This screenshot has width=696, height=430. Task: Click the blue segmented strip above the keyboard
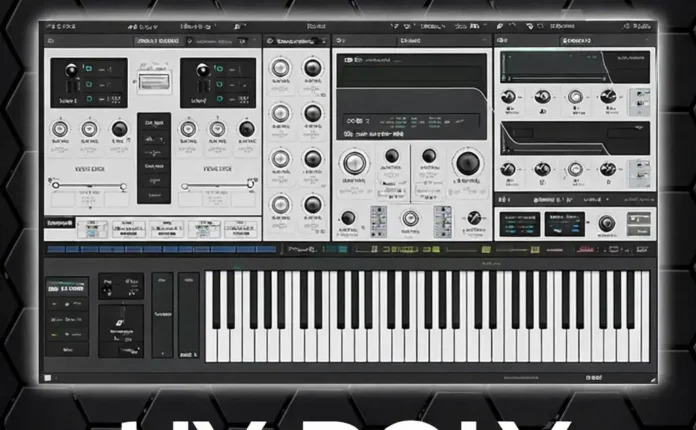pos(162,249)
